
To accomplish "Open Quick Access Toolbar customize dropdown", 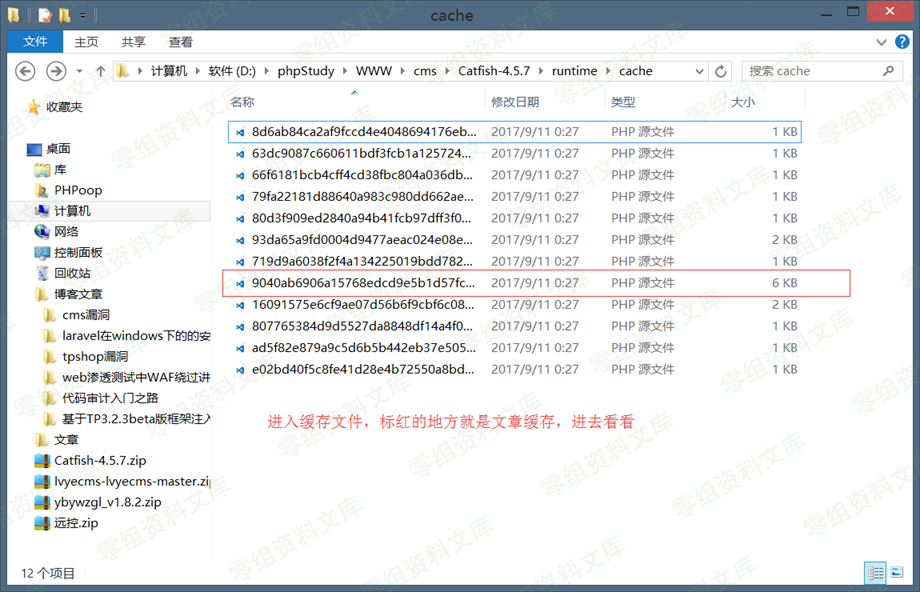I will click(82, 16).
